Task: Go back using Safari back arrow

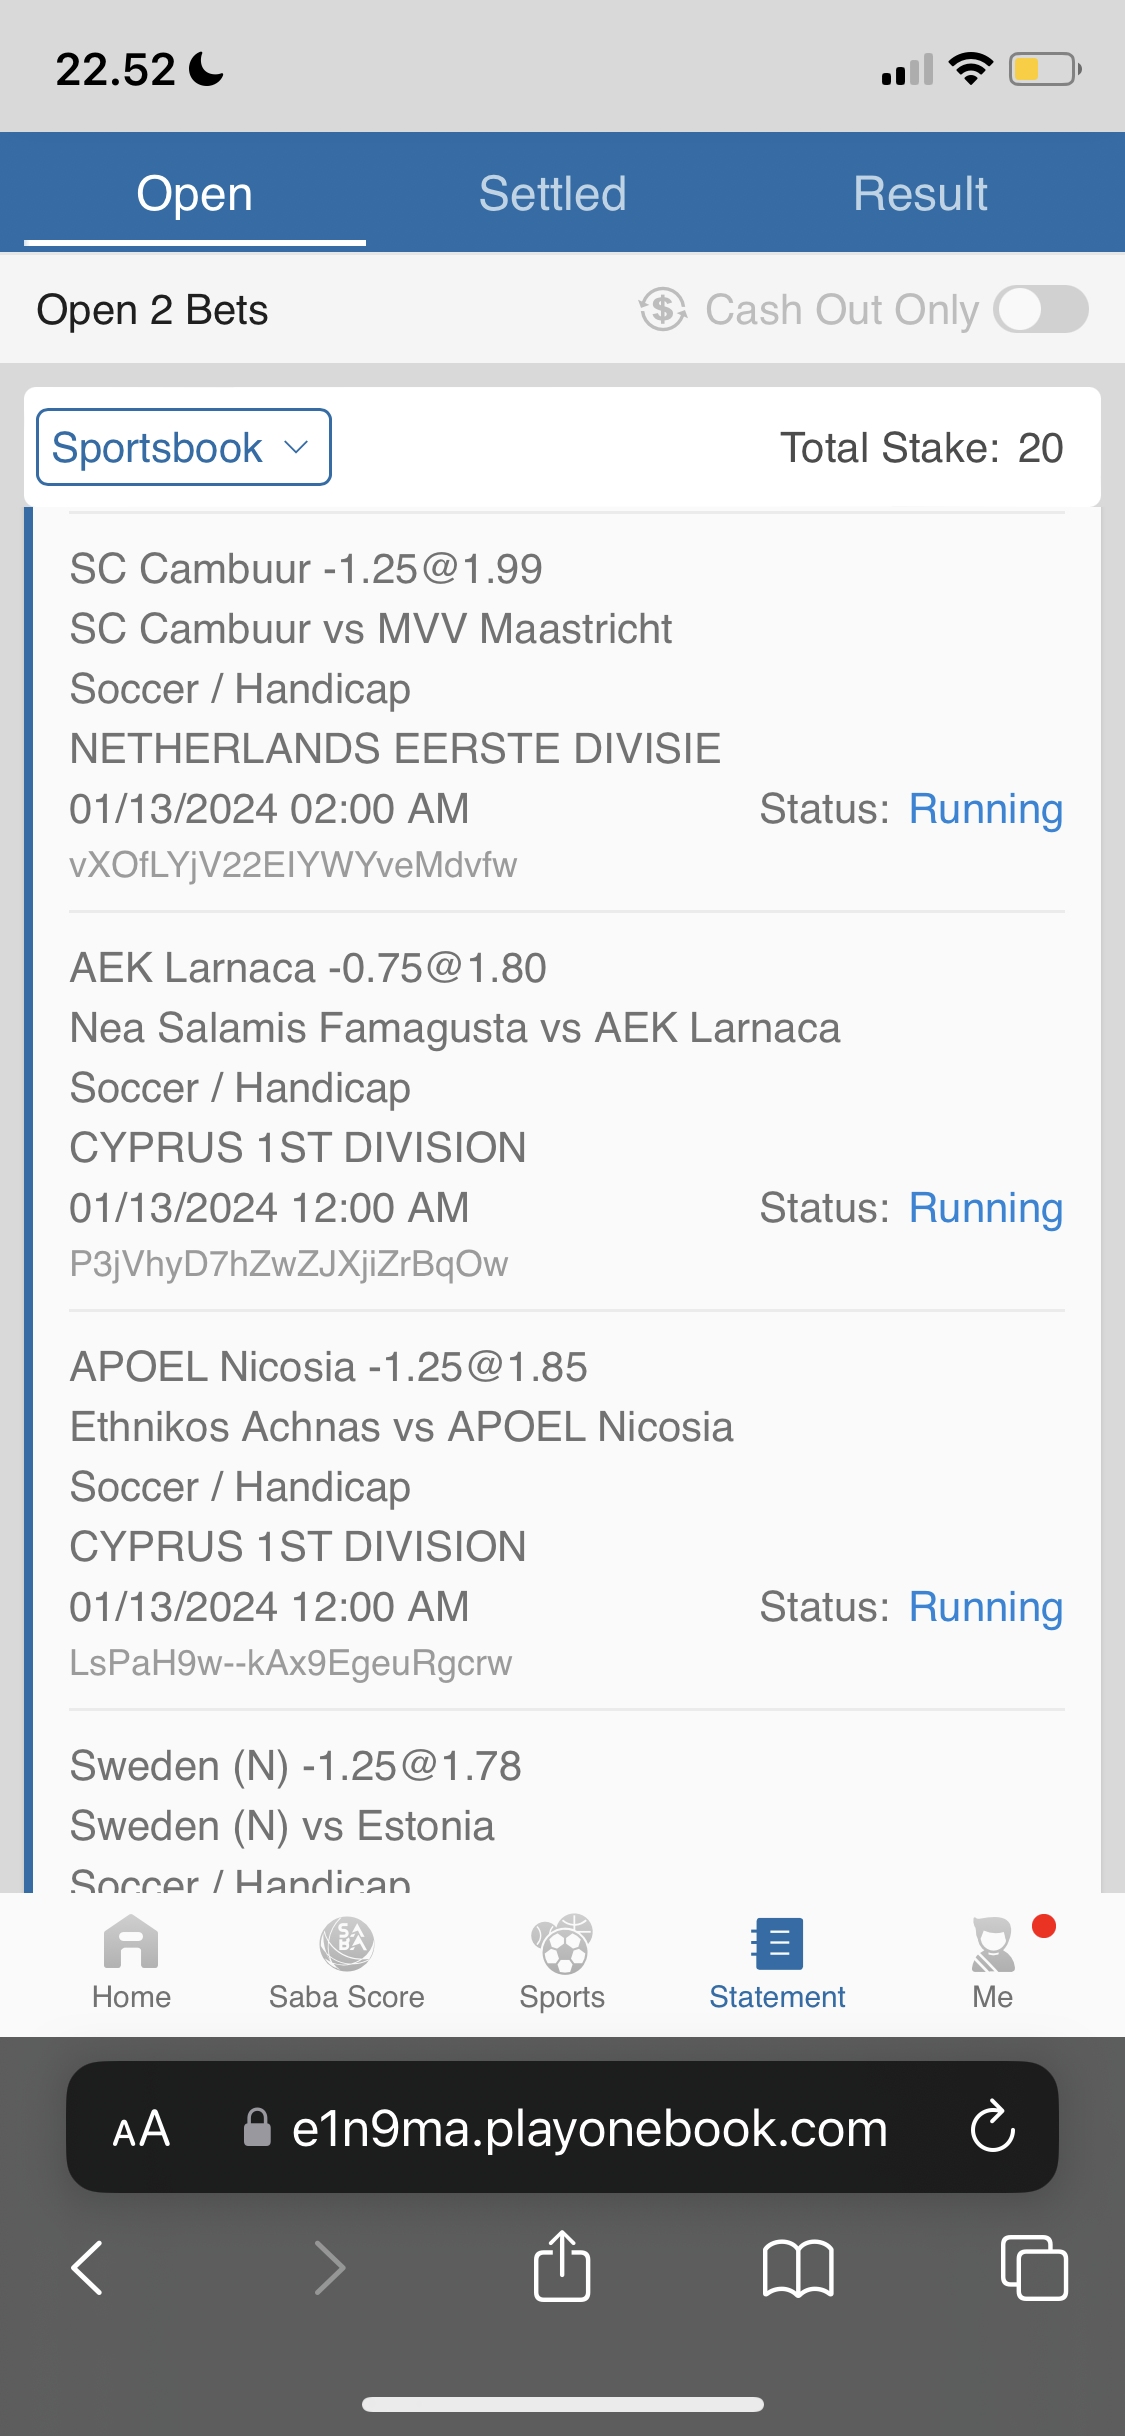Action: pyautogui.click(x=88, y=2267)
